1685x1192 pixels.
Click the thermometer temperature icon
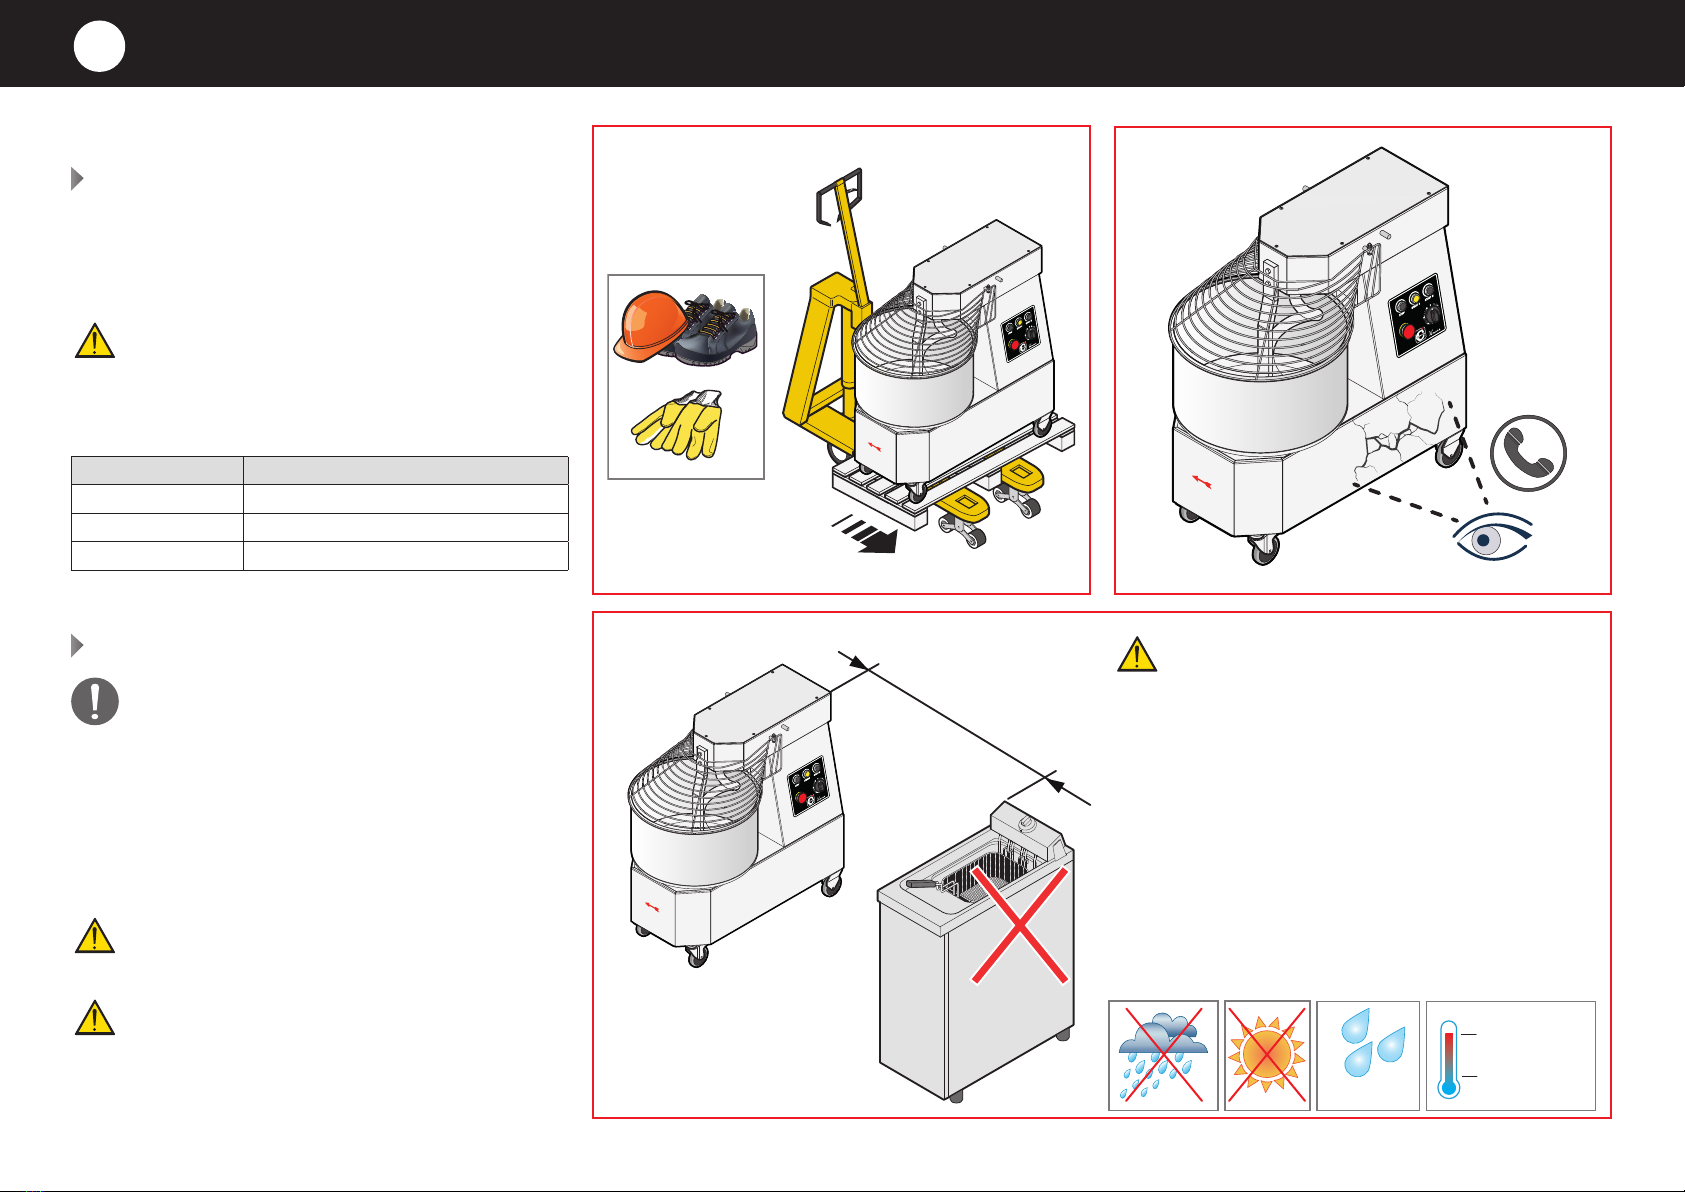coord(1448,1059)
